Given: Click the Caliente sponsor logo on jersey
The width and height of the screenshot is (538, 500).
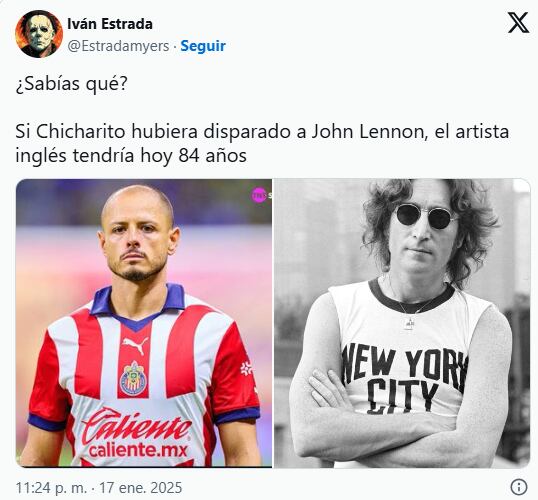Looking at the screenshot, I should point(137,426).
